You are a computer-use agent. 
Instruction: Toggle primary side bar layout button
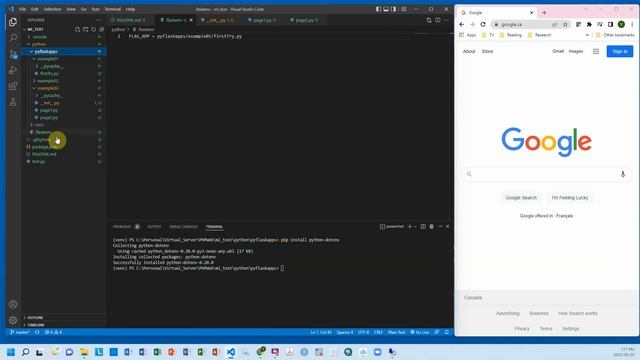click(x=378, y=9)
